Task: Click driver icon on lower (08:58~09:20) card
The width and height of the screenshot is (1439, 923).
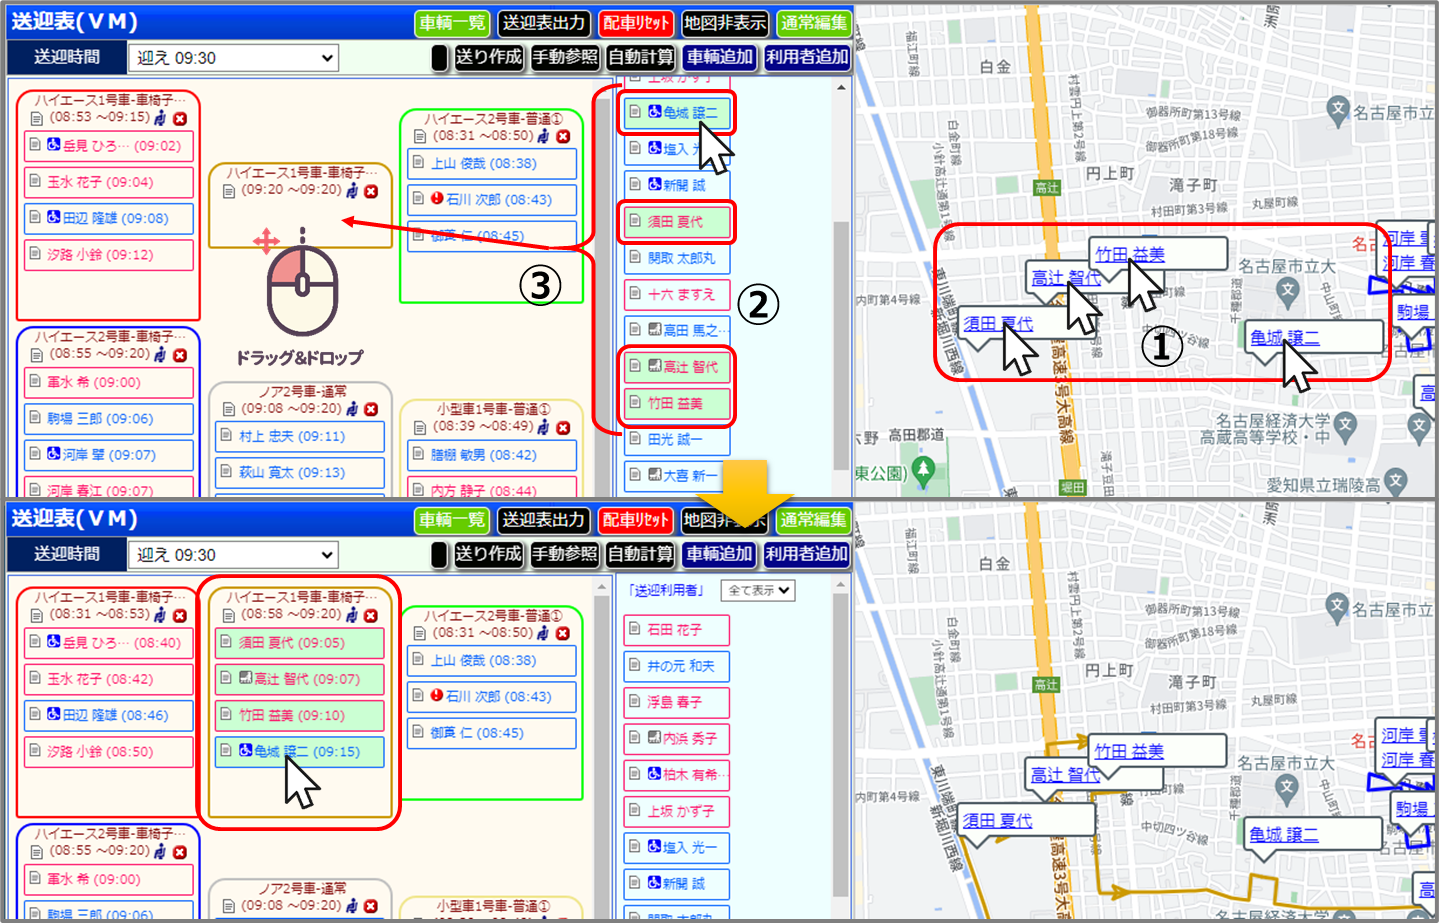Action: point(352,615)
